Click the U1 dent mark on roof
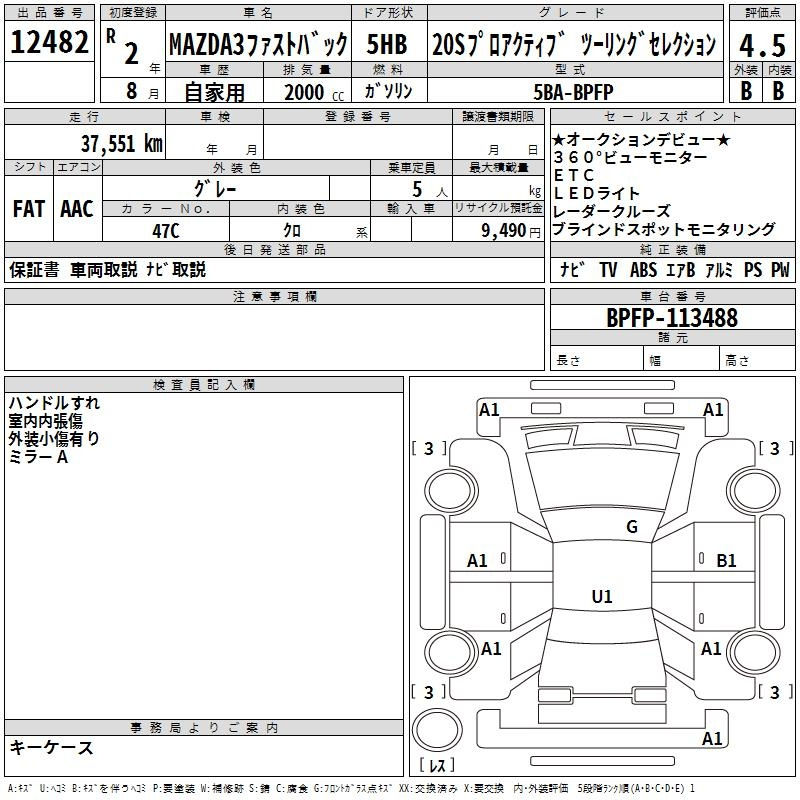This screenshot has width=800, height=800. click(601, 597)
